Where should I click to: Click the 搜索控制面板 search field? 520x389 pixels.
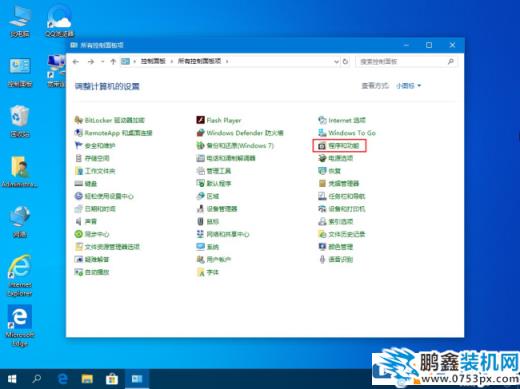[x=406, y=61]
